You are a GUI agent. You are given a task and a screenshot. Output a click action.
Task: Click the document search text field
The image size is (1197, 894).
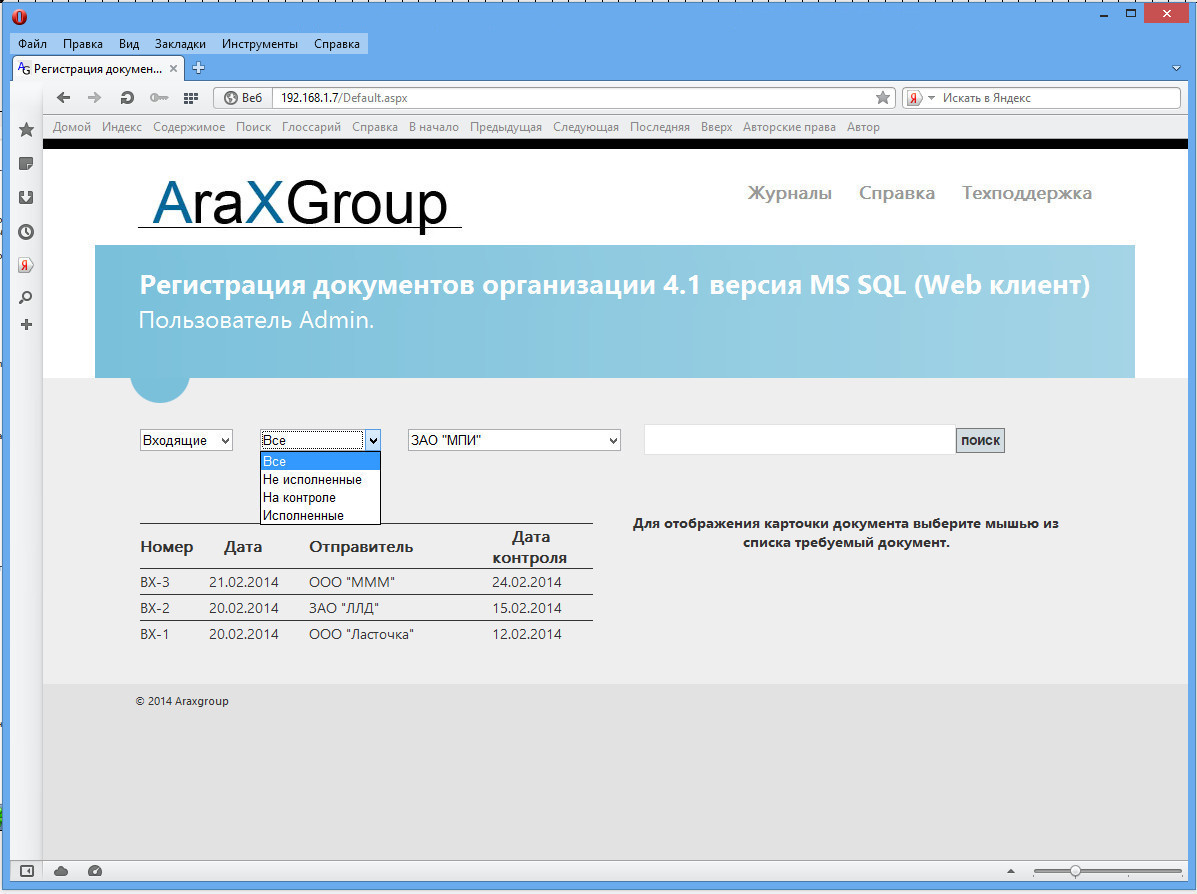pyautogui.click(x=799, y=440)
